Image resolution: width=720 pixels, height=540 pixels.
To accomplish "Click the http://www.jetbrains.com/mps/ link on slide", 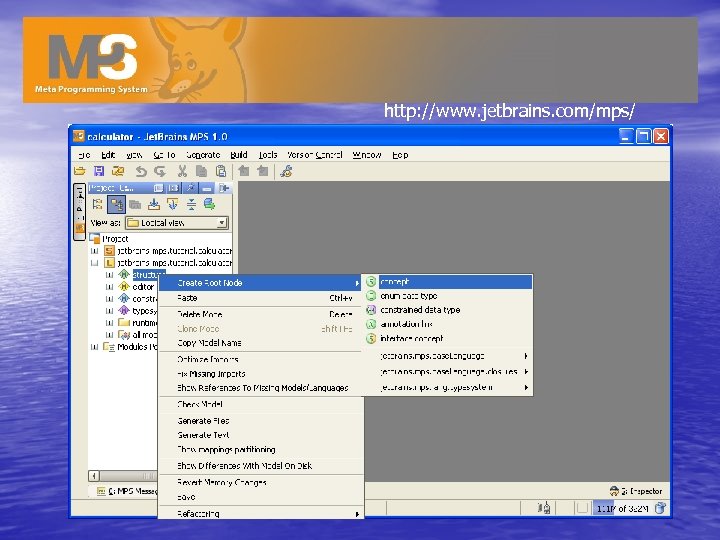I will point(509,111).
